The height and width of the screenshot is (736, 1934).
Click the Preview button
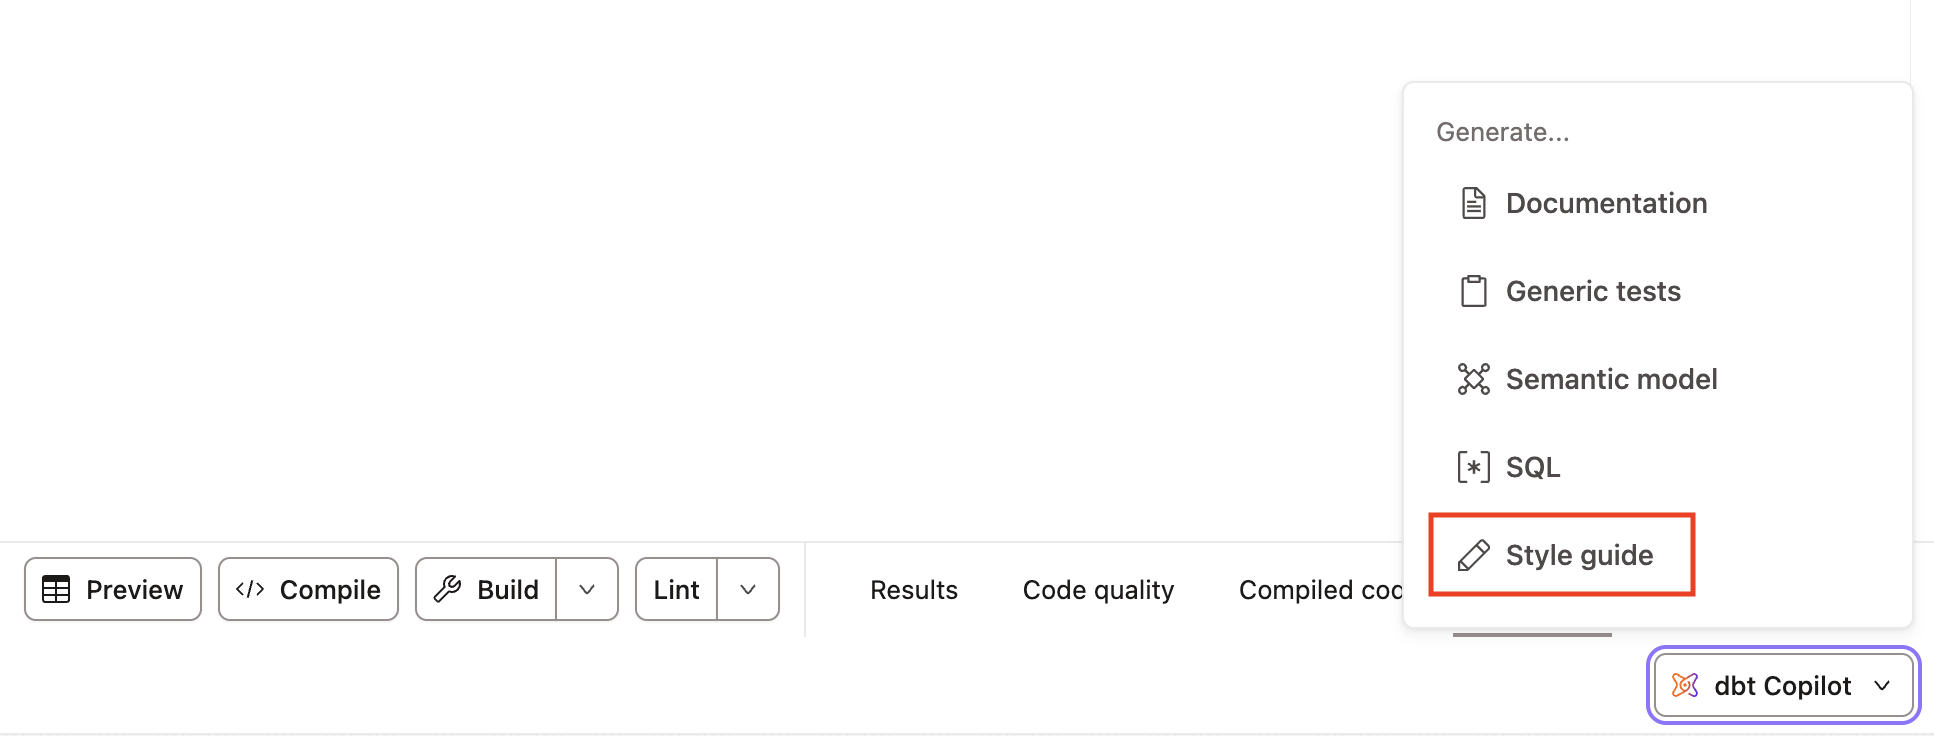pos(112,589)
